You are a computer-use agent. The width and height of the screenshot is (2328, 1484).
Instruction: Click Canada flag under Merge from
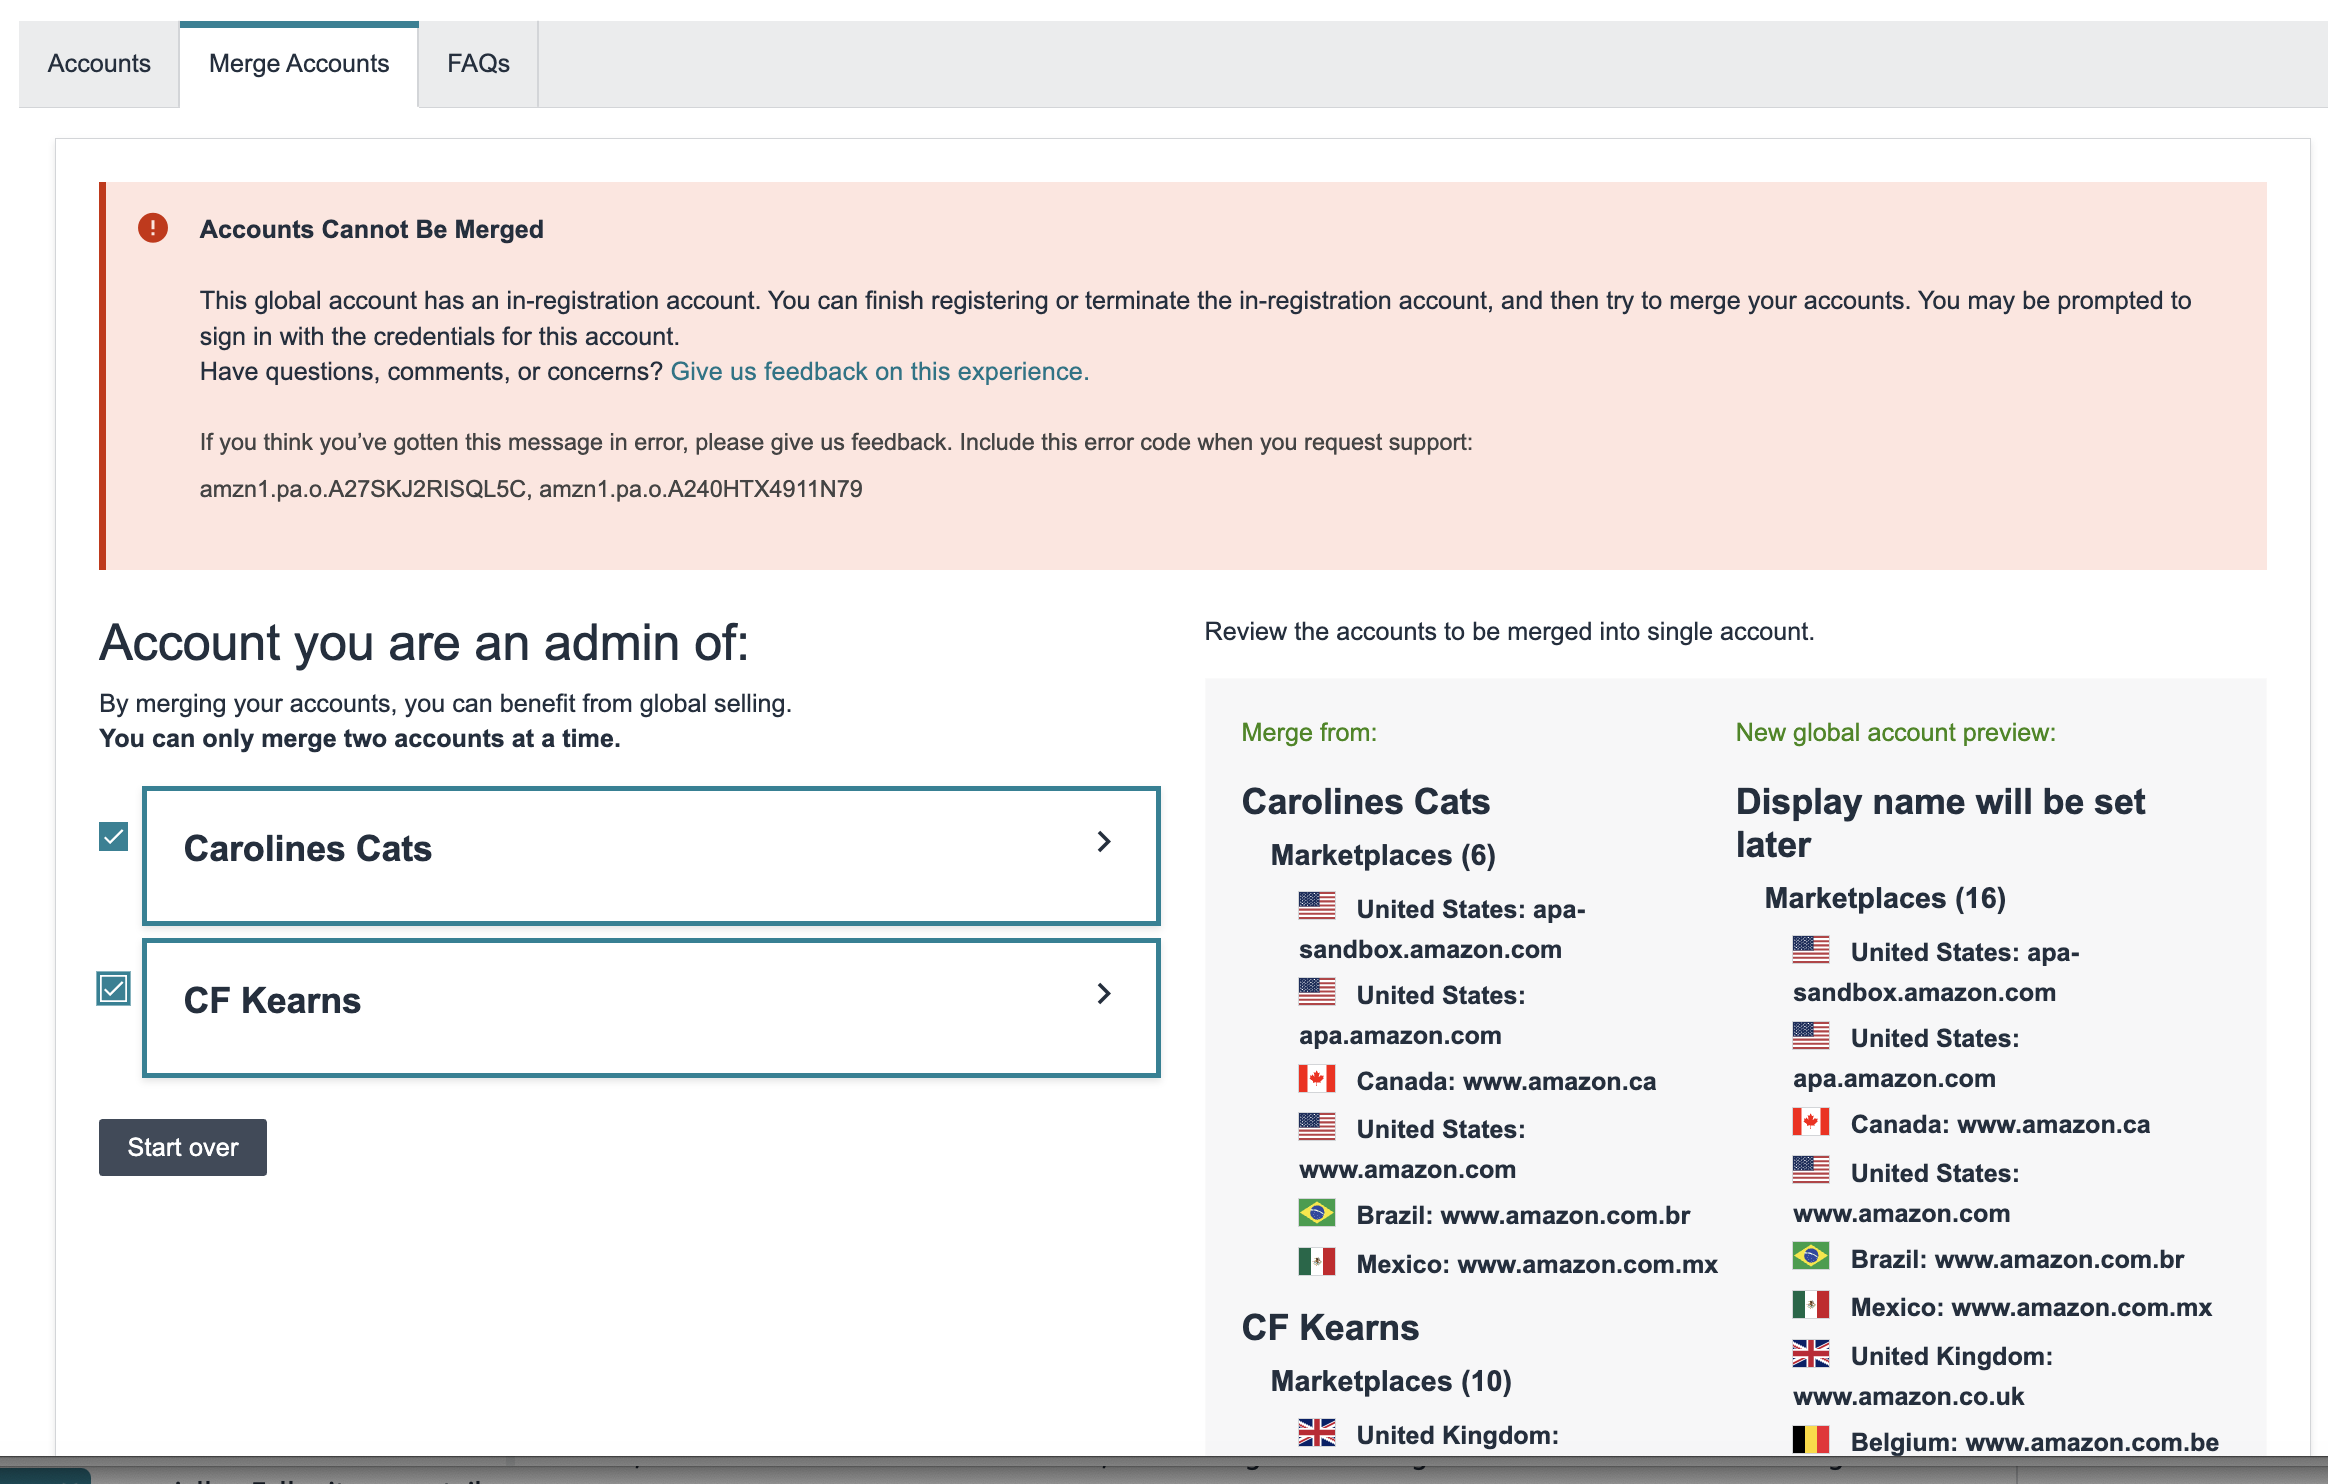click(x=1317, y=1079)
